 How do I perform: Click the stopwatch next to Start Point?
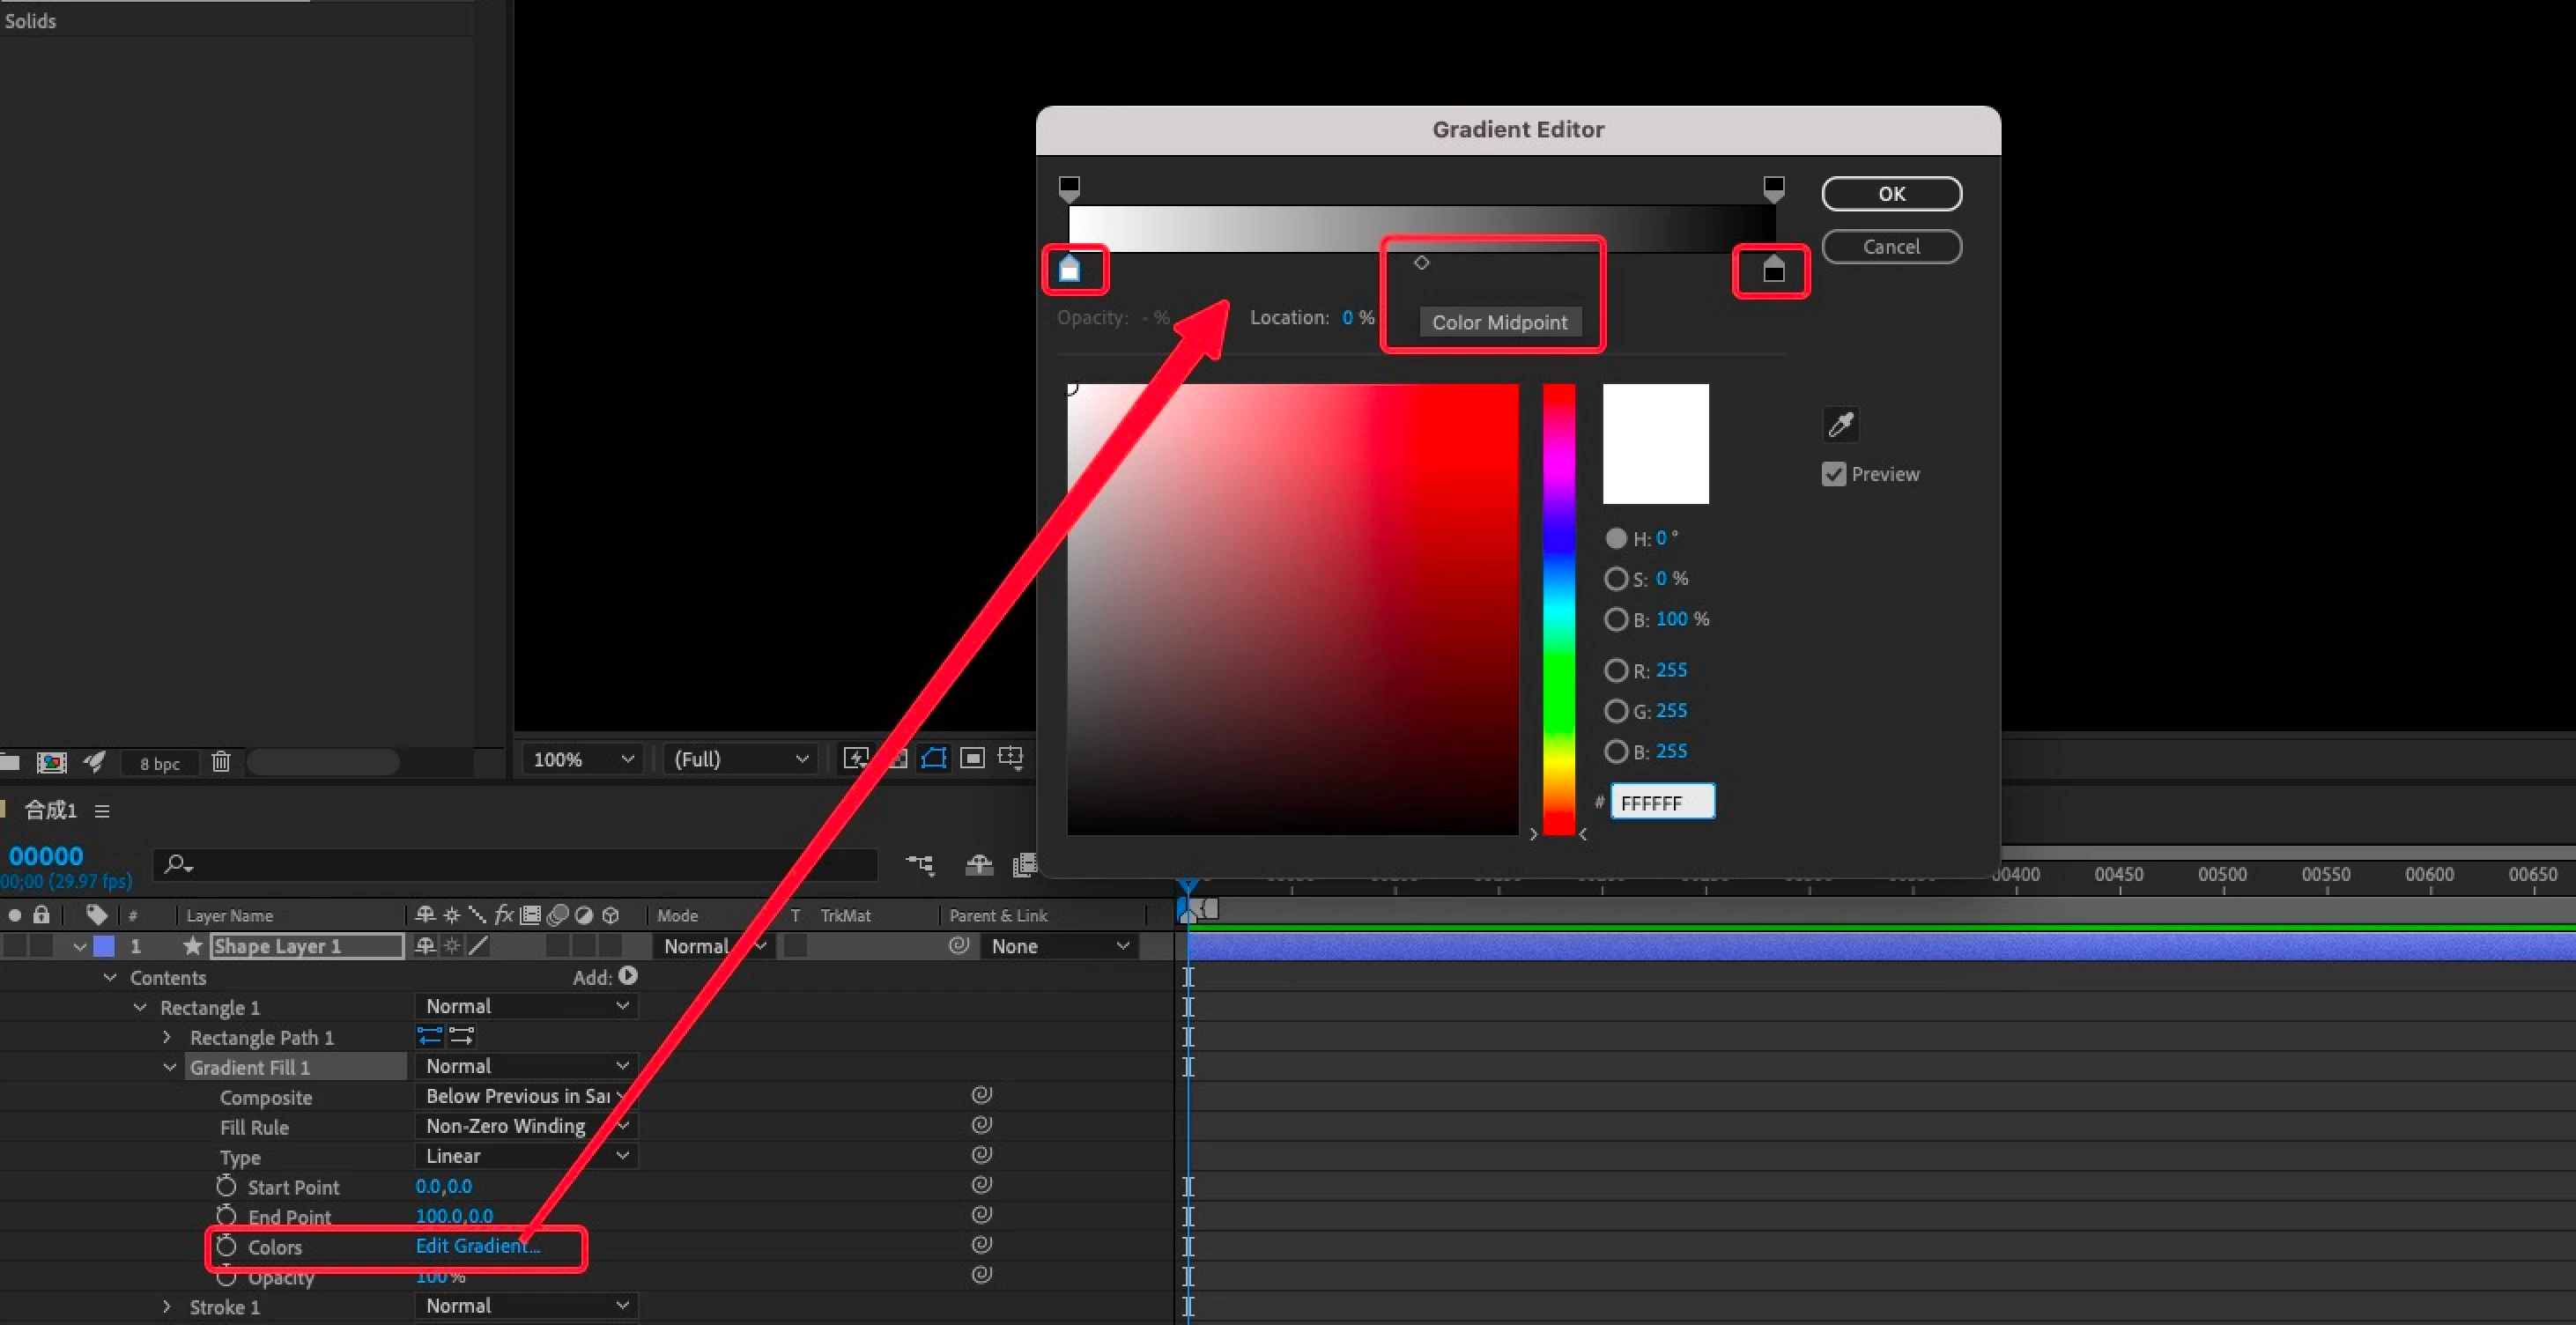click(226, 1187)
